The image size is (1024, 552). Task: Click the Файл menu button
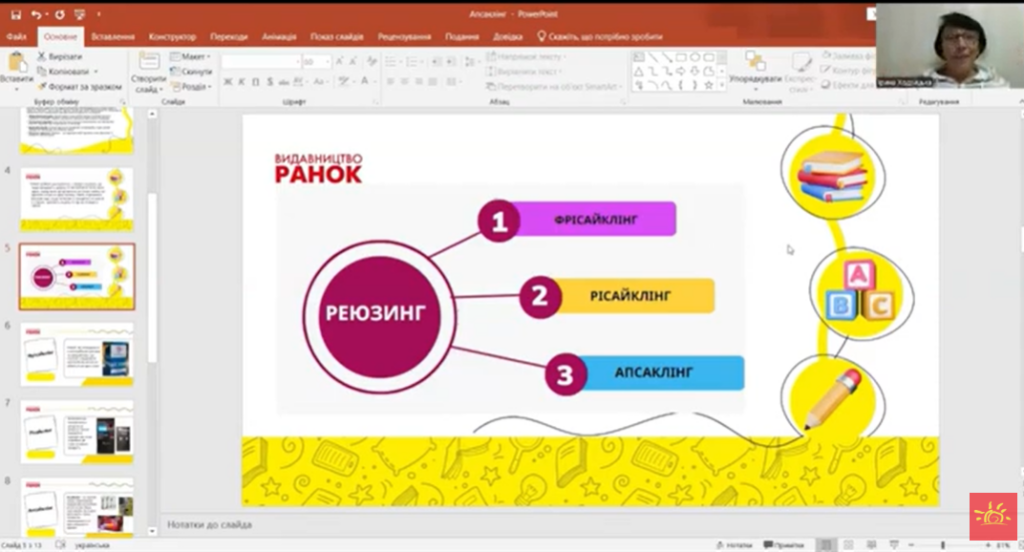pyautogui.click(x=16, y=36)
